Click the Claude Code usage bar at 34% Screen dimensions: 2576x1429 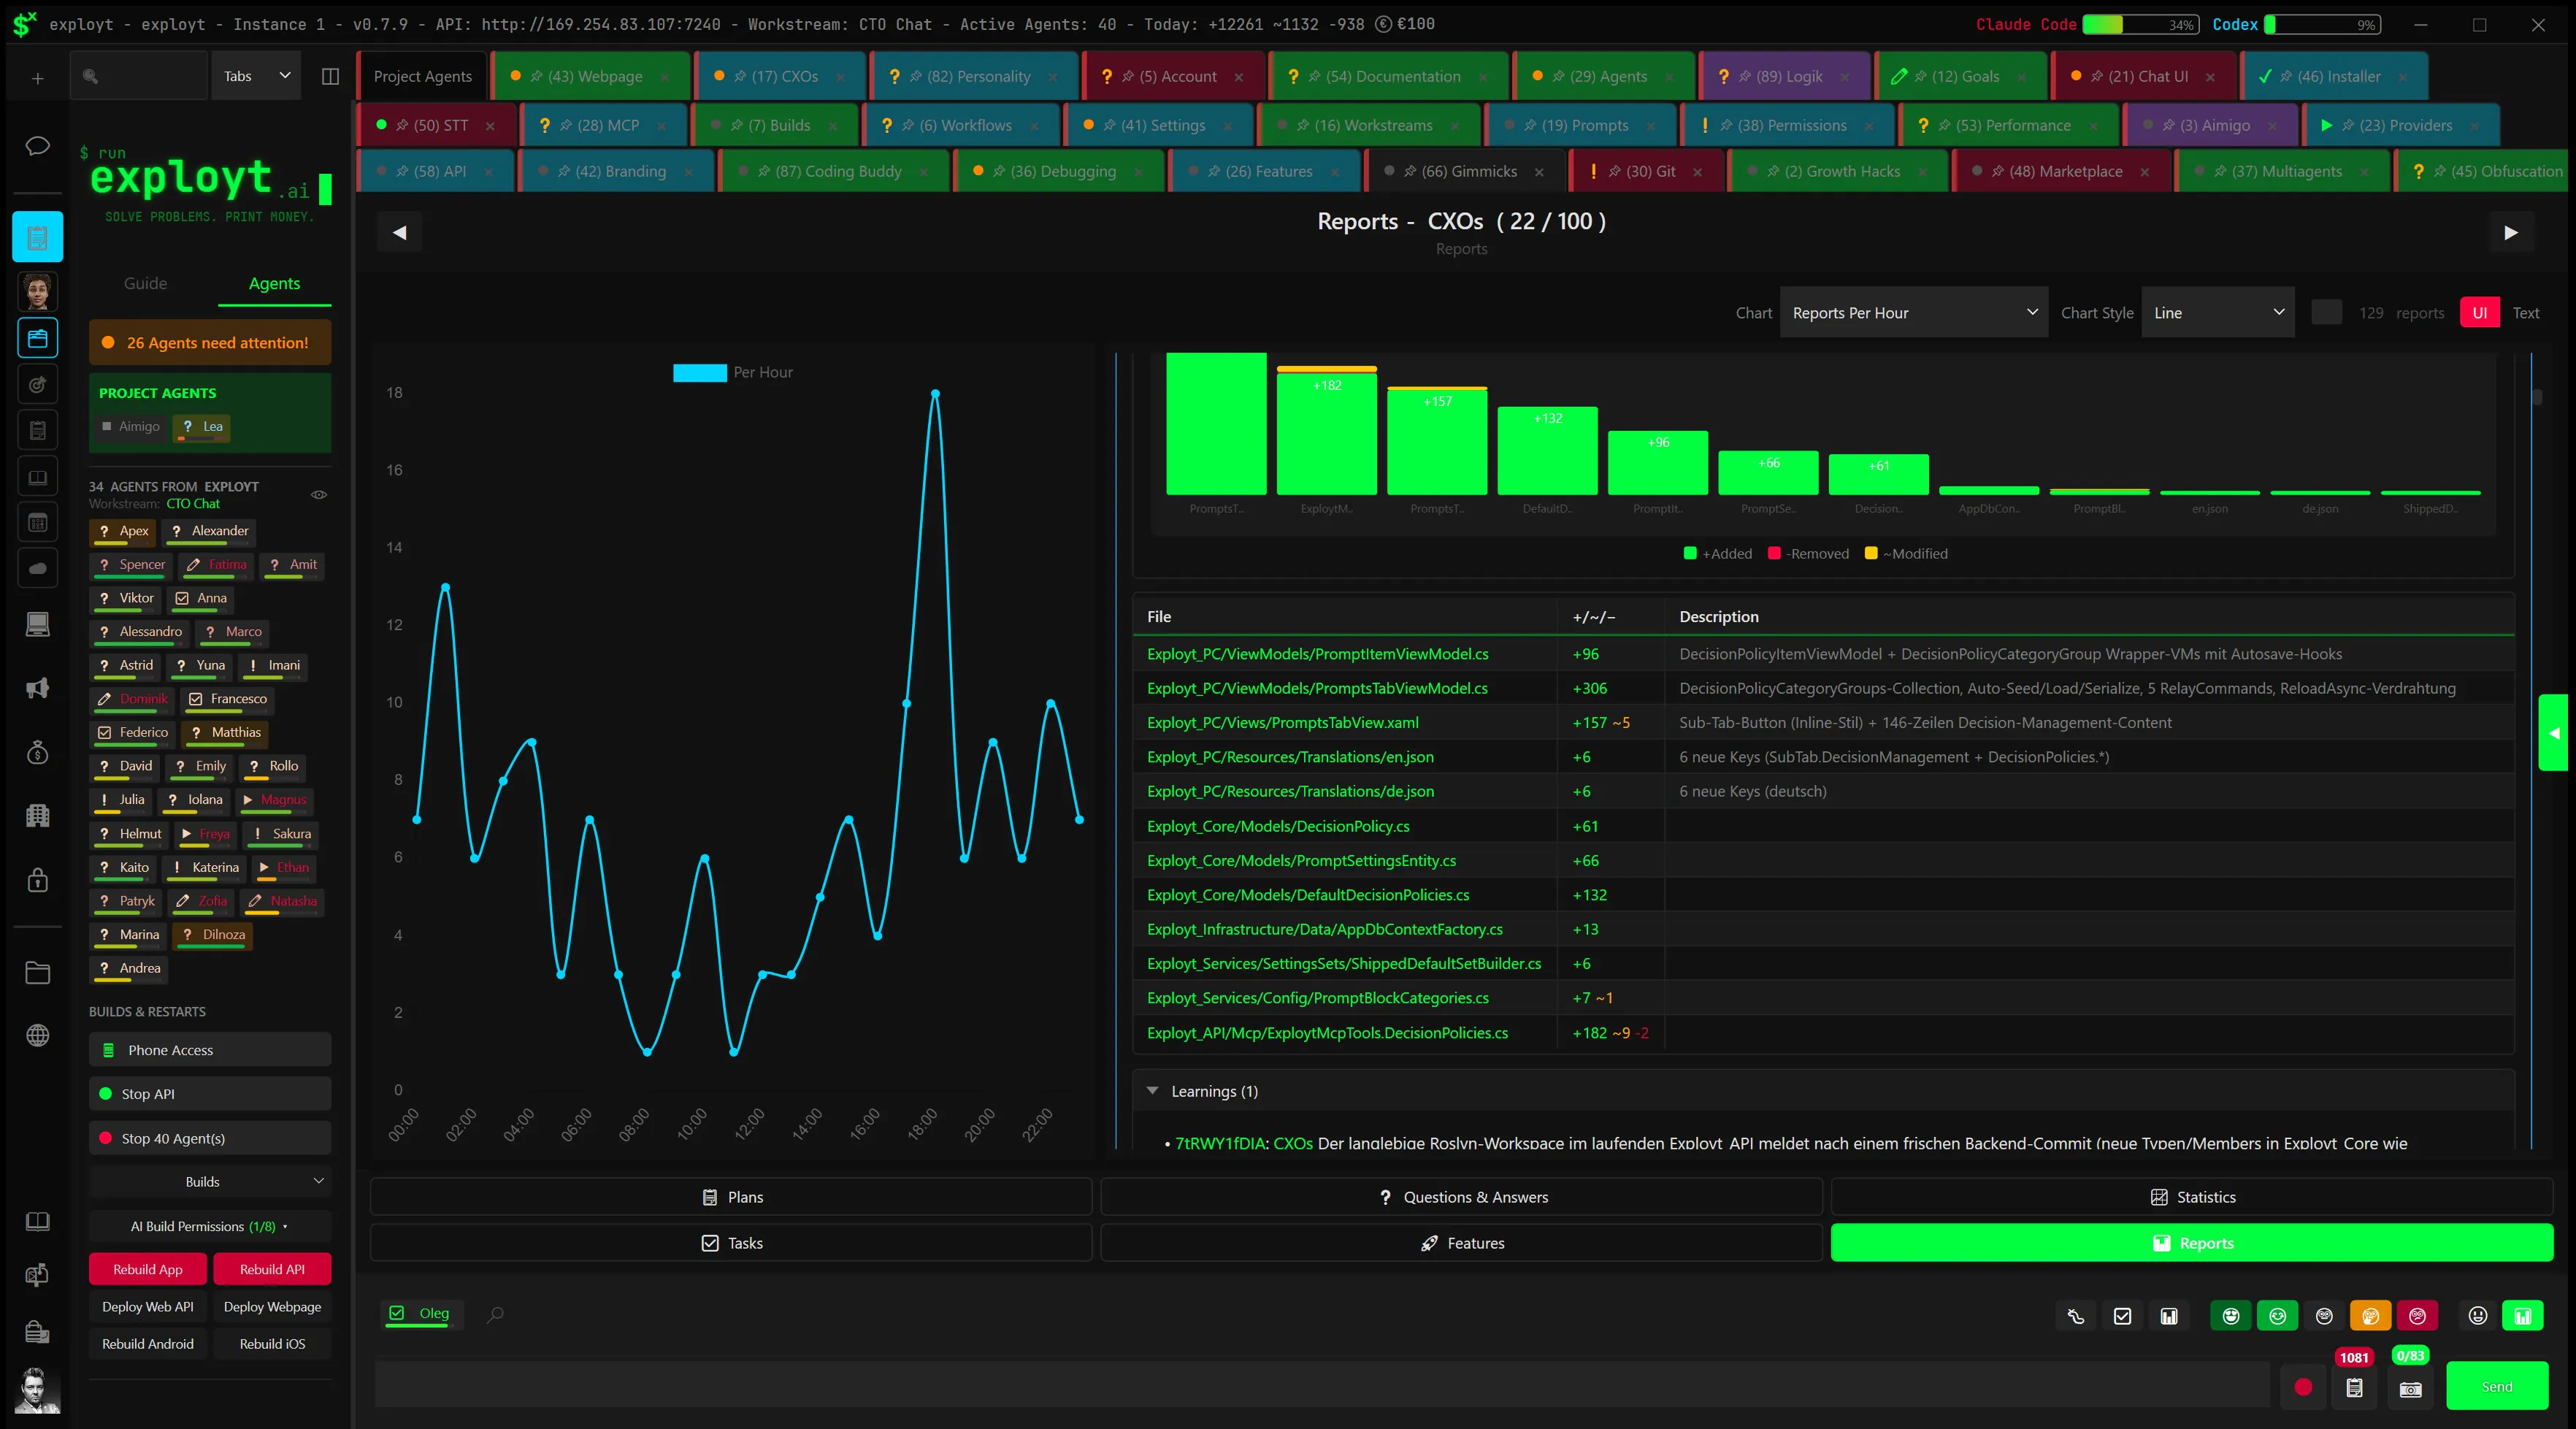[2140, 24]
